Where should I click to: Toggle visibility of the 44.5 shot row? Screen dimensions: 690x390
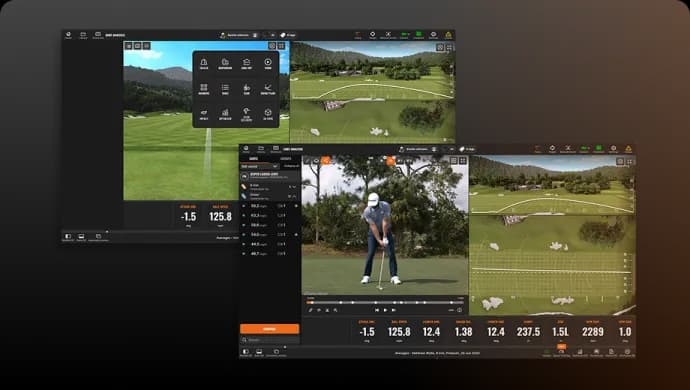click(244, 244)
